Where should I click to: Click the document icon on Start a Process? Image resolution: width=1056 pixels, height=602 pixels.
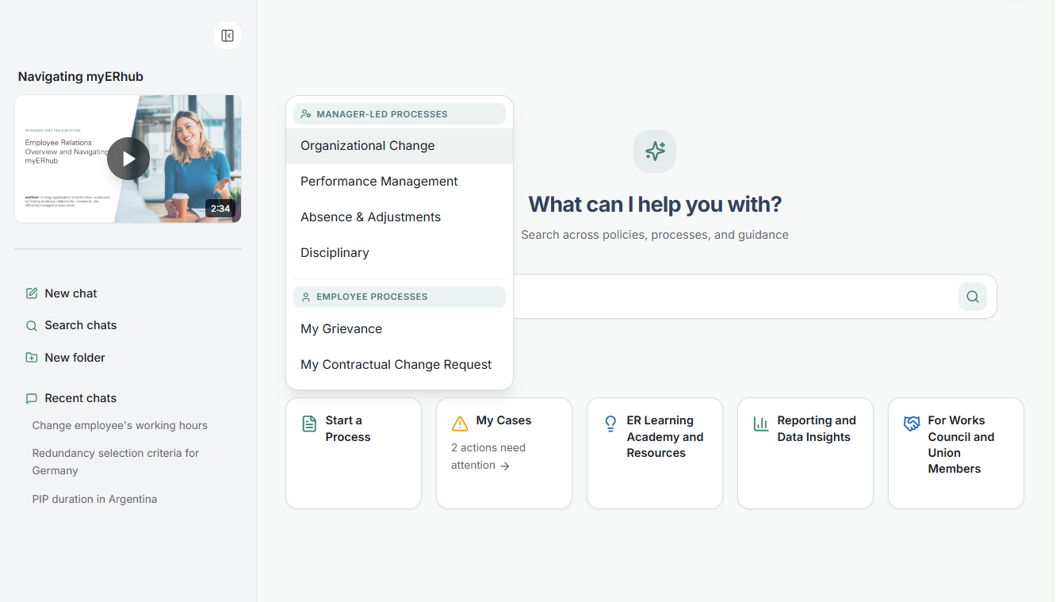[309, 424]
